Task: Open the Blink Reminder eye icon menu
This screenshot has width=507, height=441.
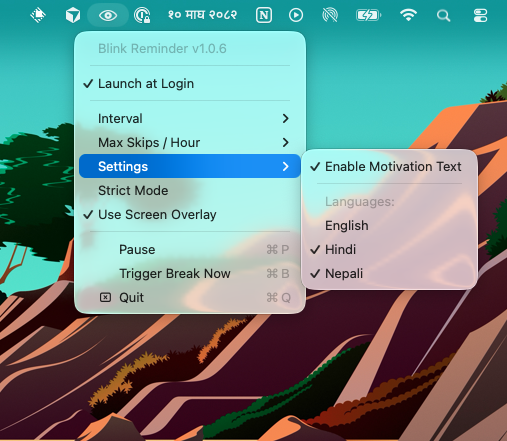Action: (x=108, y=15)
